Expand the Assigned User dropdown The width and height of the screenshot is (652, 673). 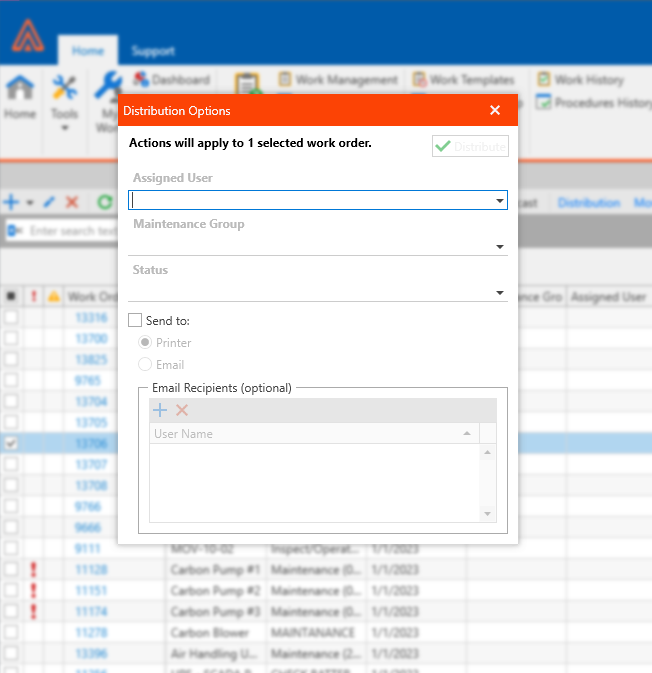point(499,201)
